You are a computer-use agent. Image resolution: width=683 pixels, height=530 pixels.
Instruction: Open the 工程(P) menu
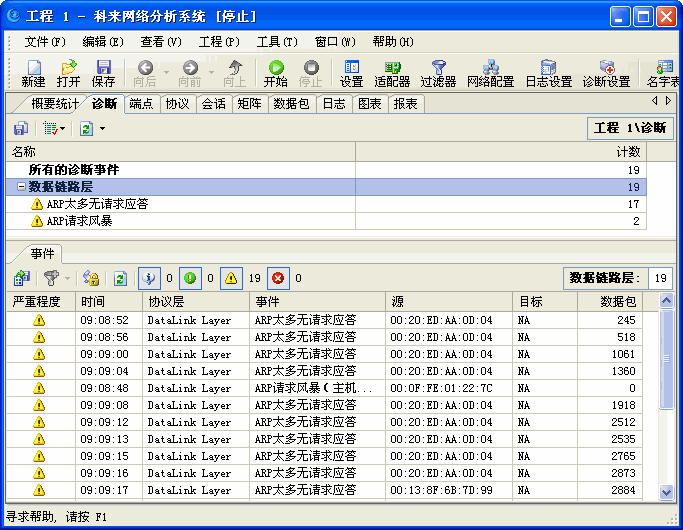(219, 42)
